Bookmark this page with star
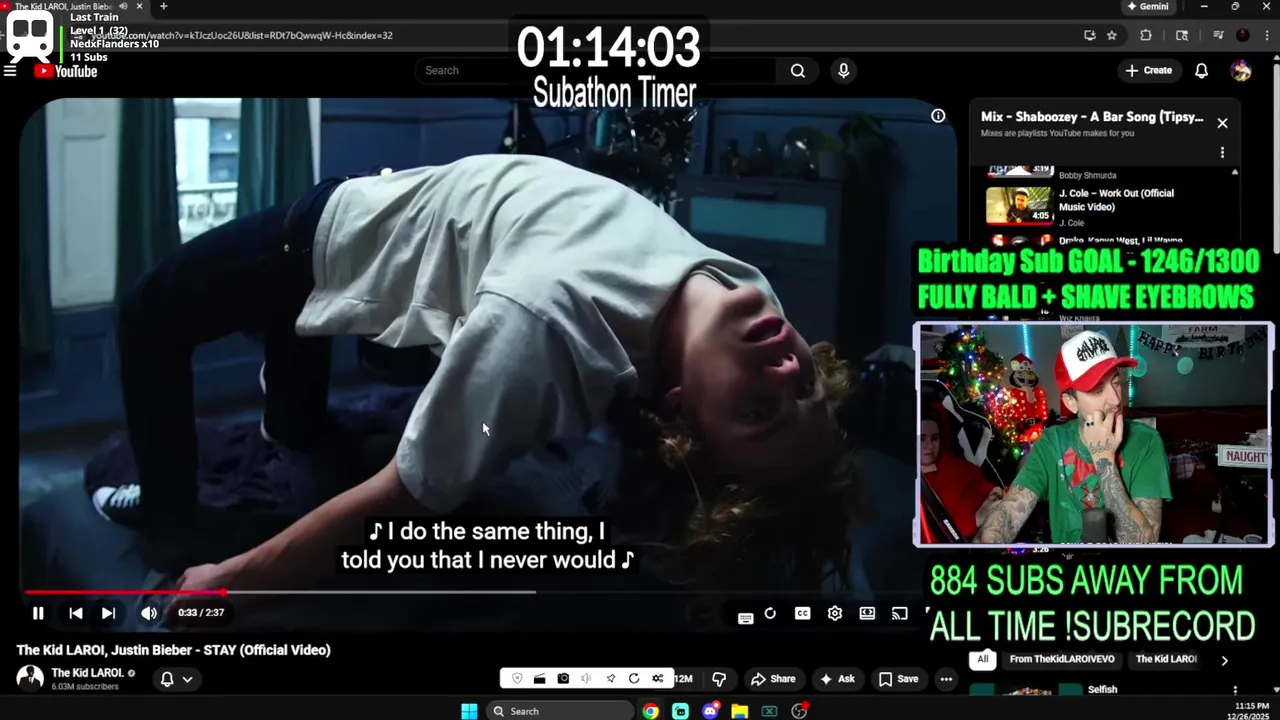The width and height of the screenshot is (1280, 720). (1112, 35)
